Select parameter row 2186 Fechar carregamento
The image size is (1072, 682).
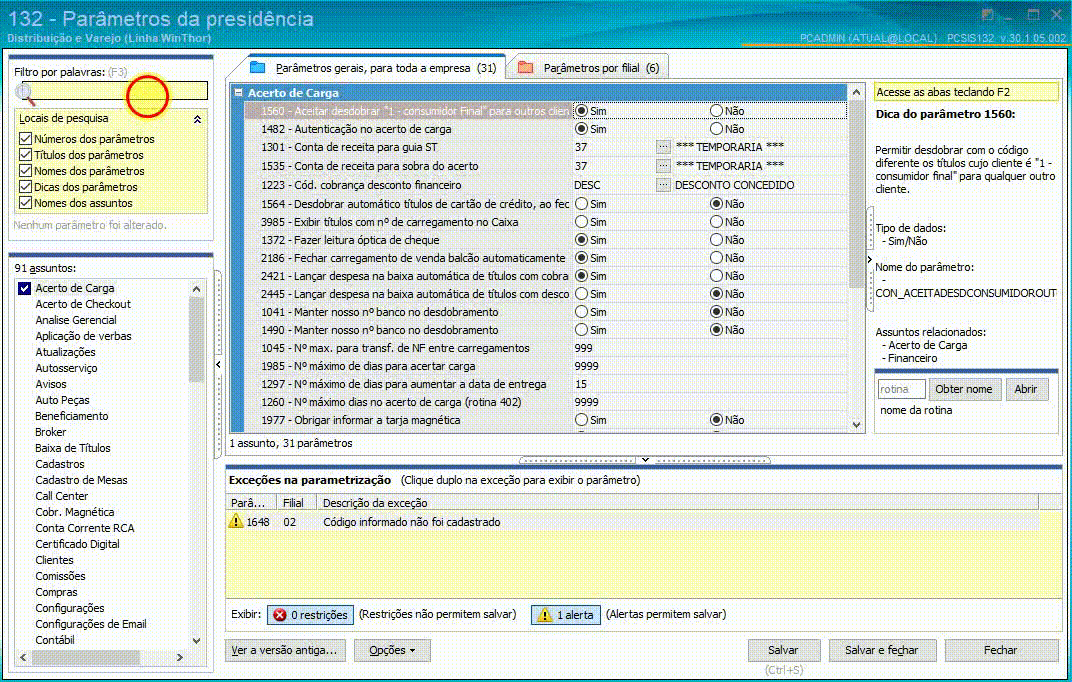click(413, 258)
